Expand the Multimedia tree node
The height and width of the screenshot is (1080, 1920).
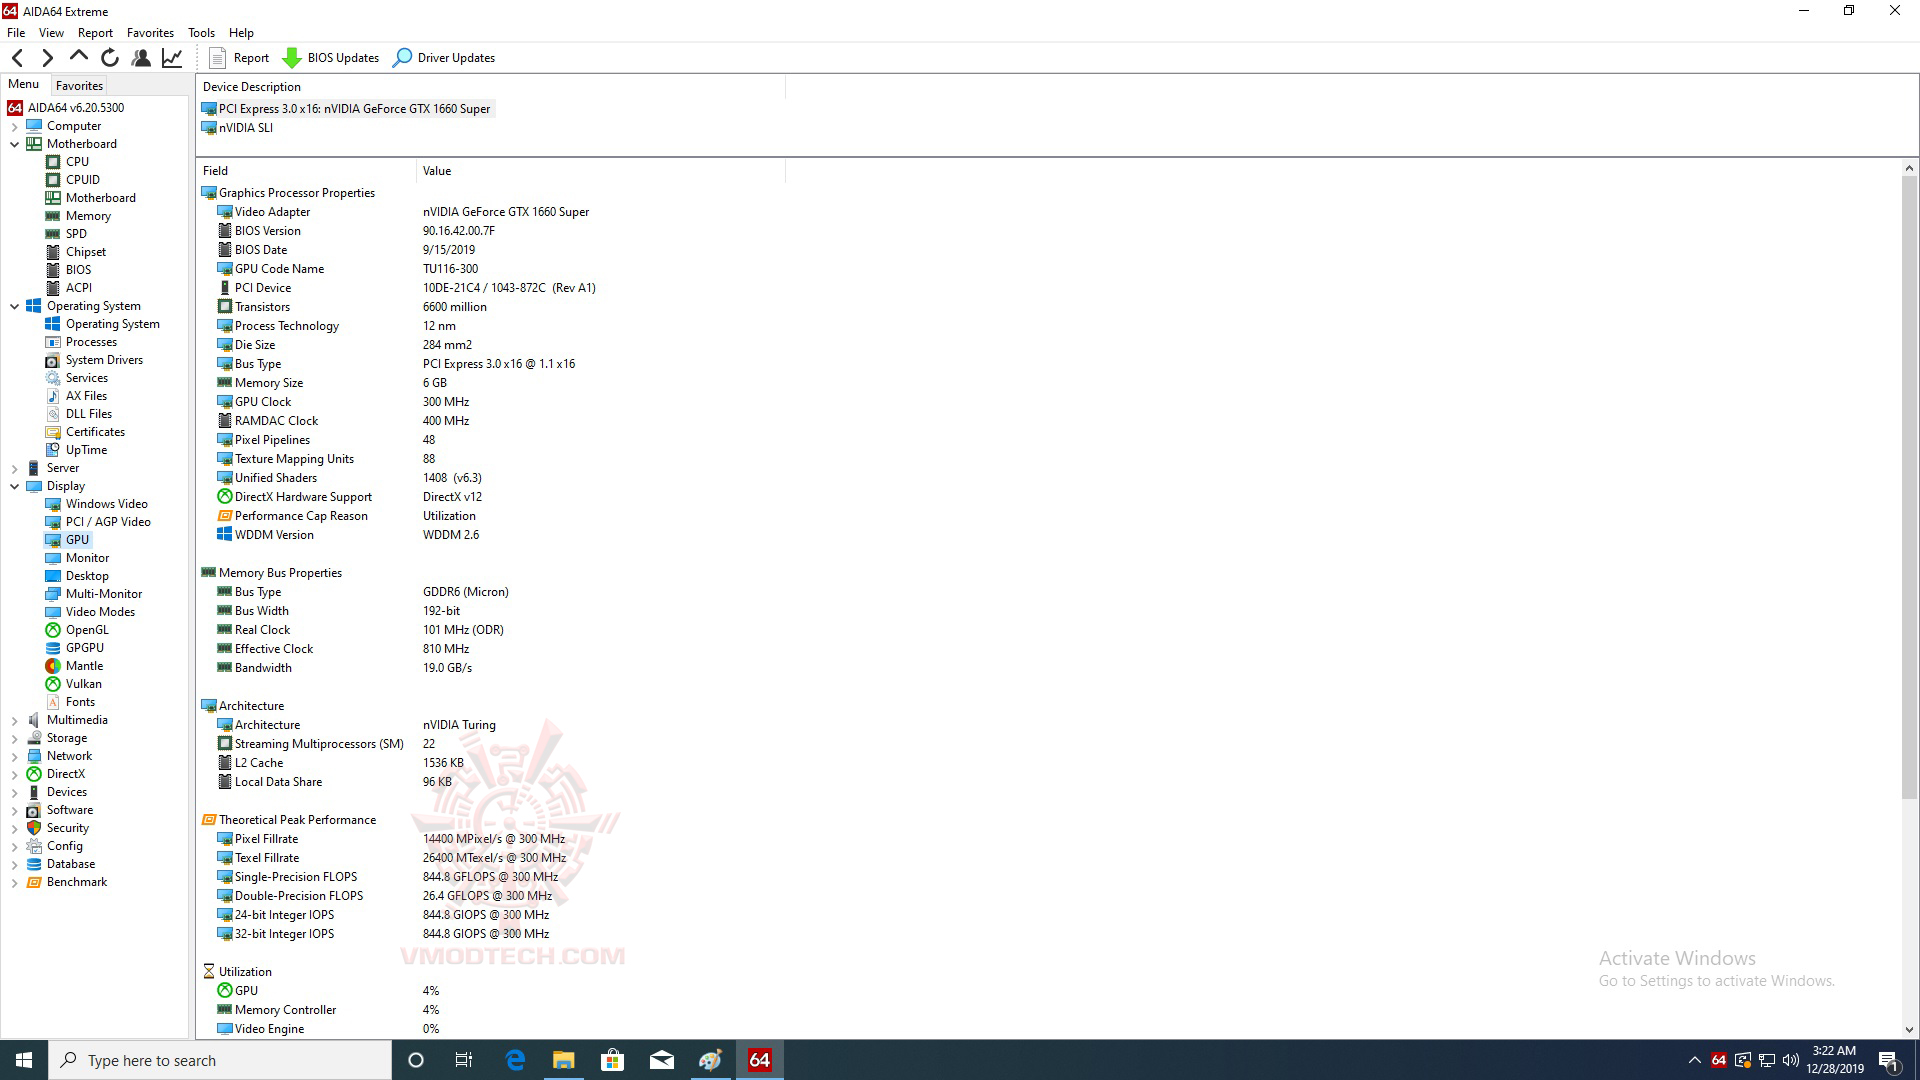[x=14, y=720]
